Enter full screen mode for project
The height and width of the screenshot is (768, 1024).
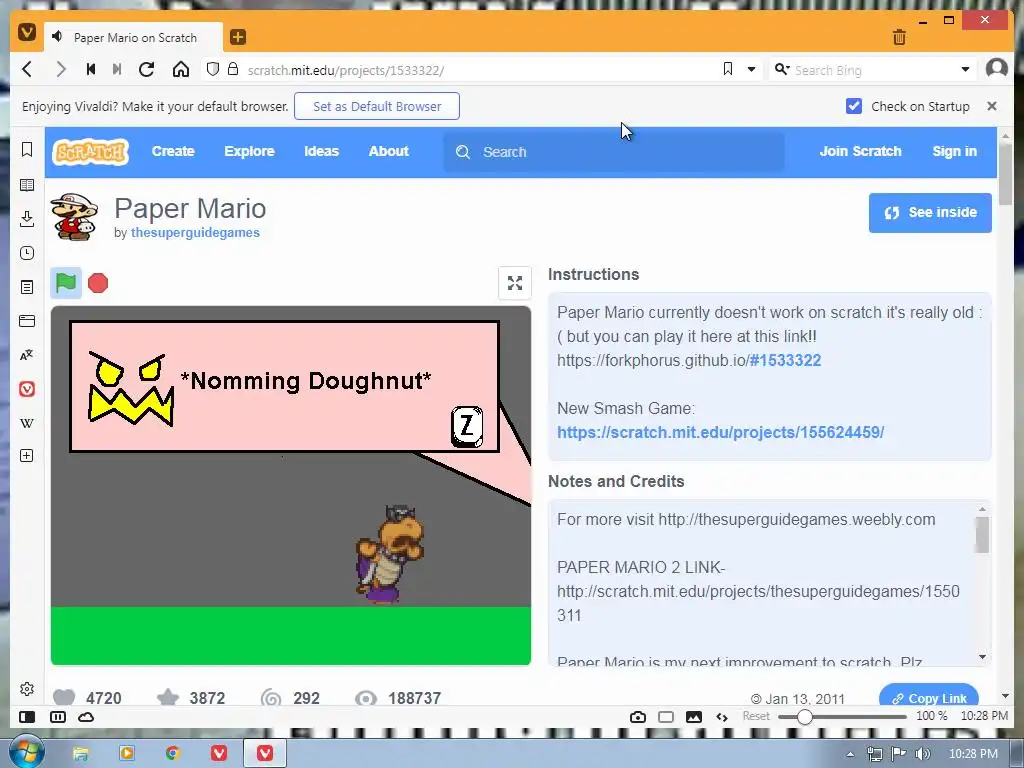[x=515, y=283]
